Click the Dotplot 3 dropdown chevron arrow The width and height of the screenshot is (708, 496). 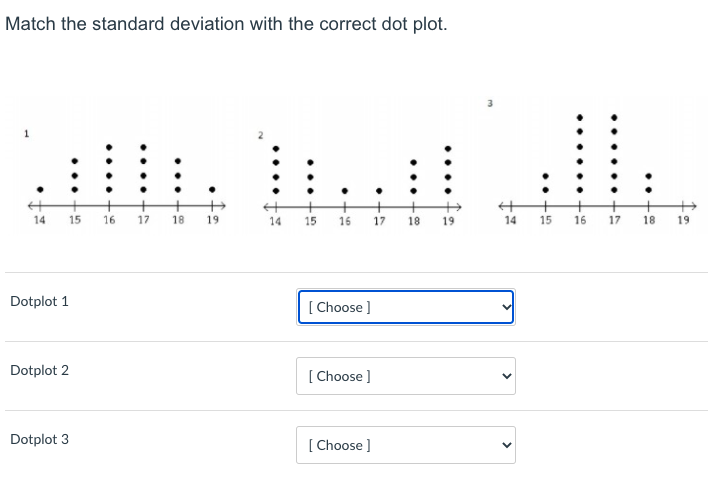[x=507, y=445]
